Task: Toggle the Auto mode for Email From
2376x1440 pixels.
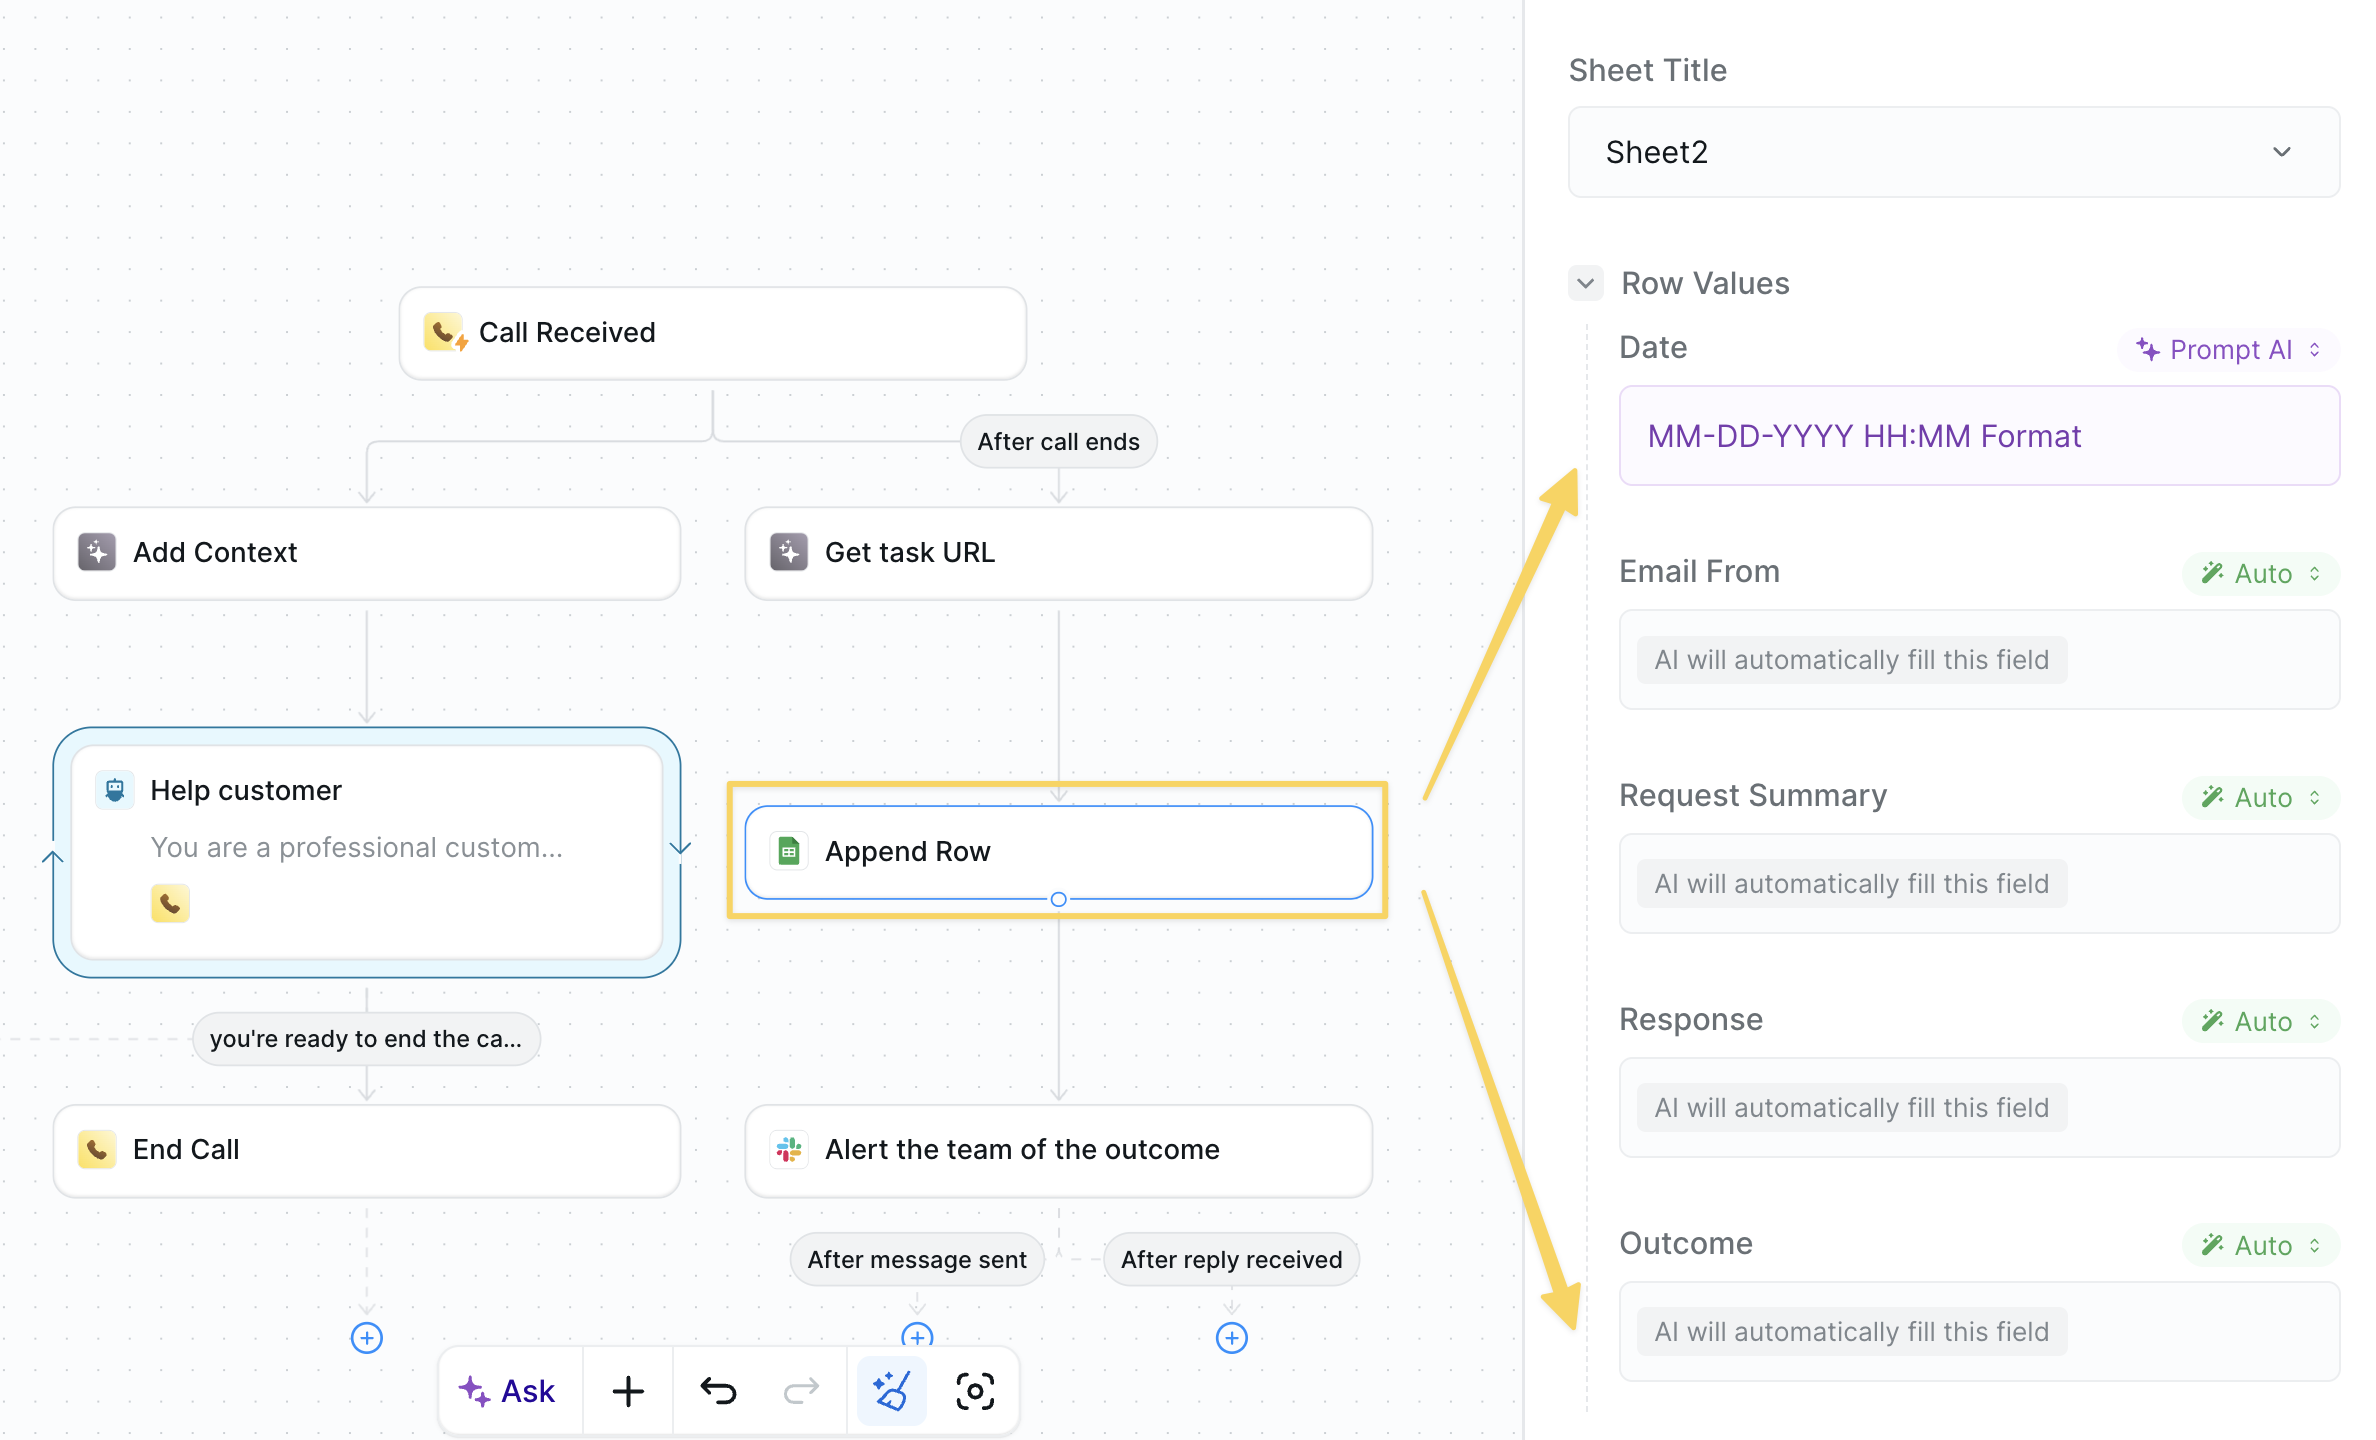Action: tap(2261, 573)
